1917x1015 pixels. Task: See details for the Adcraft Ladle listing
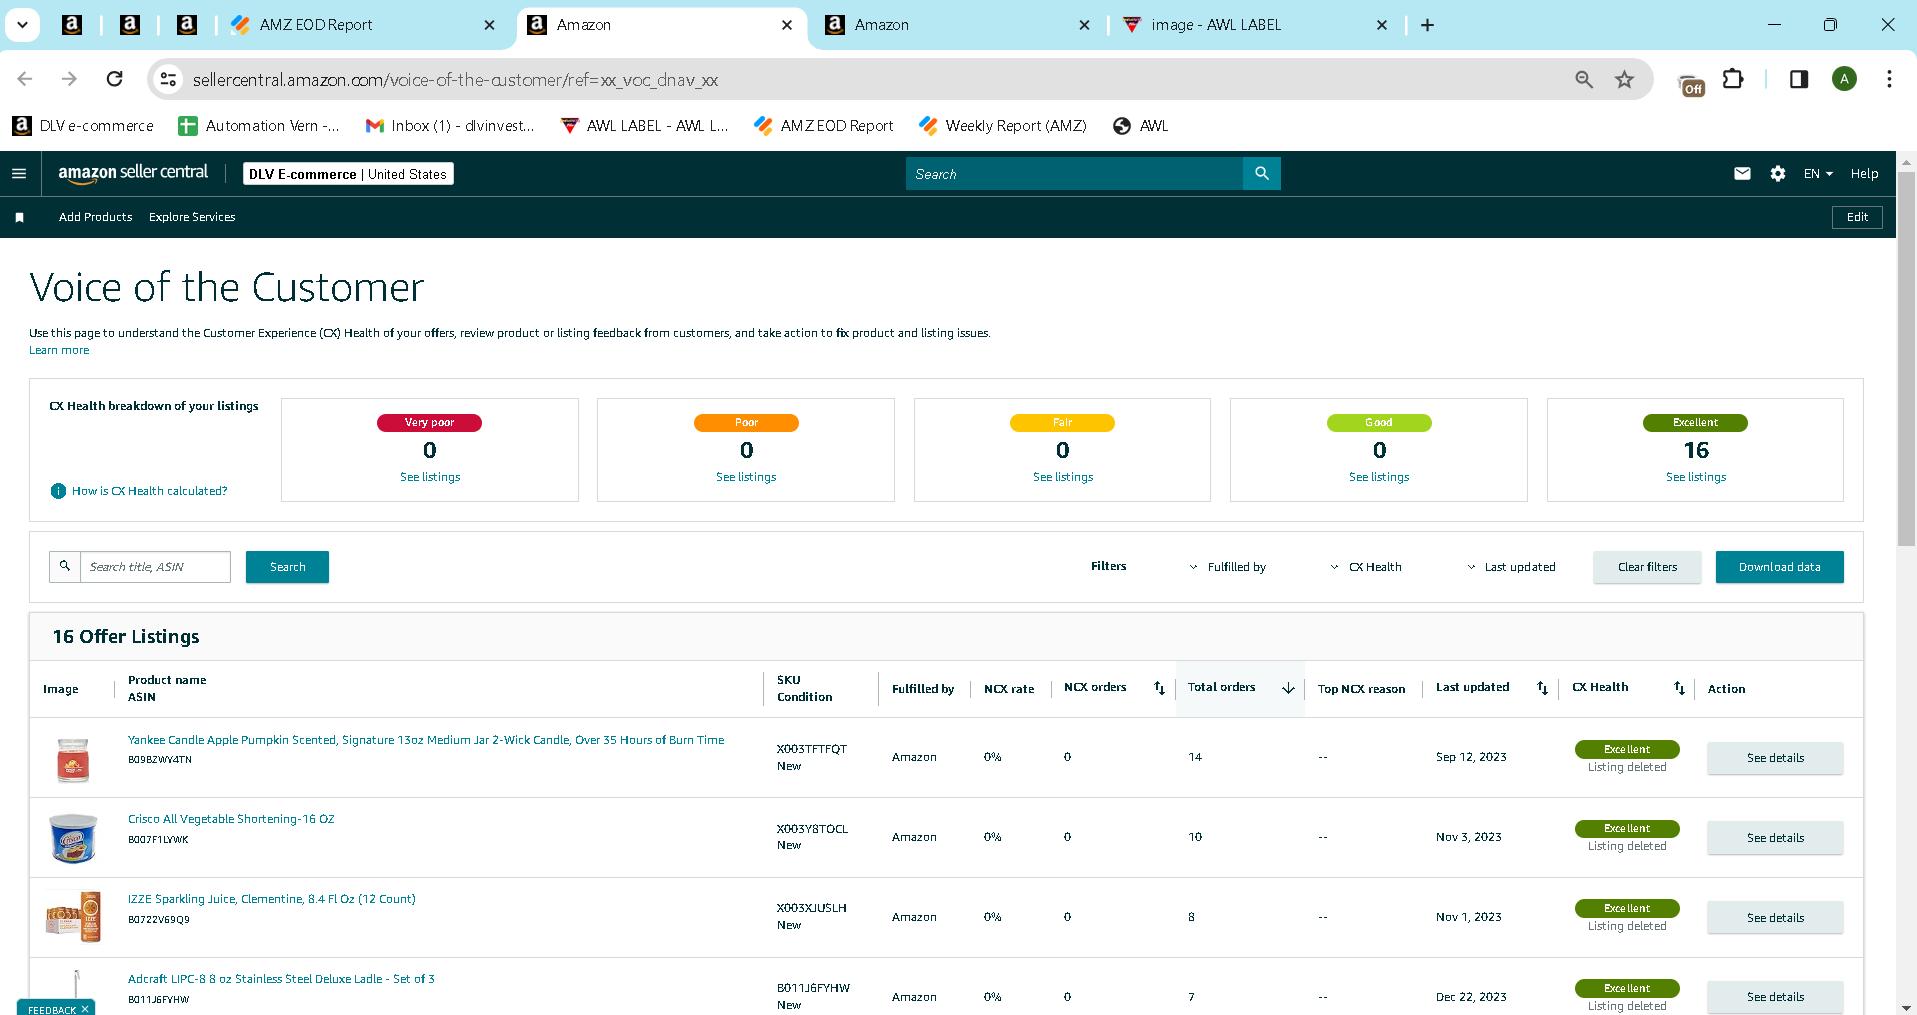coord(1775,997)
